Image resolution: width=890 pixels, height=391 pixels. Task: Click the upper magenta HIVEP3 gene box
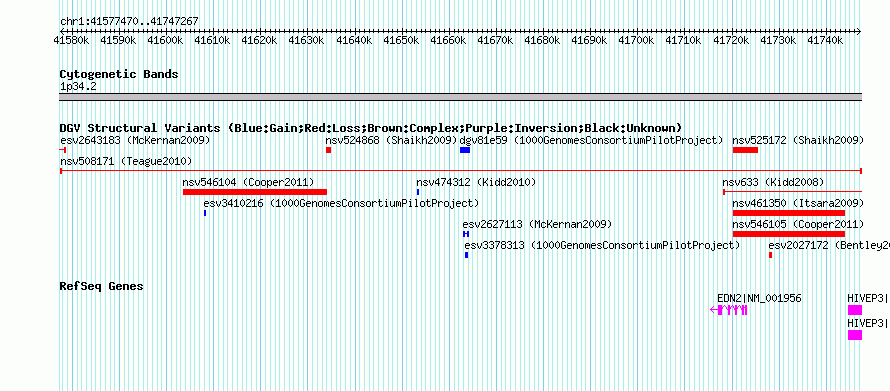855,310
